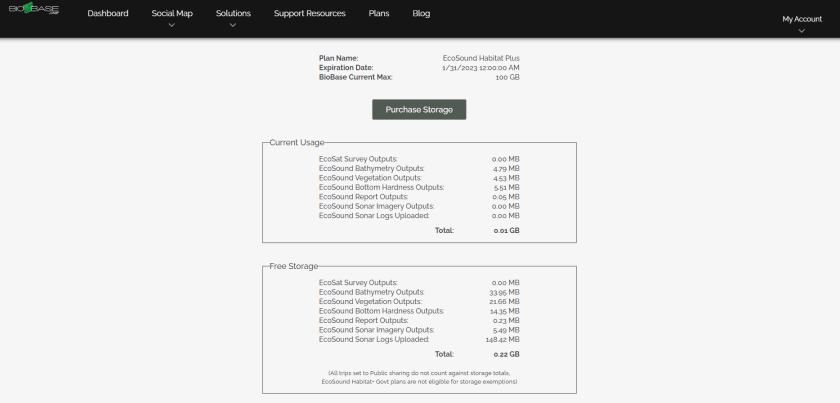Visit the Blog link
The height and width of the screenshot is (403, 840).
click(421, 13)
